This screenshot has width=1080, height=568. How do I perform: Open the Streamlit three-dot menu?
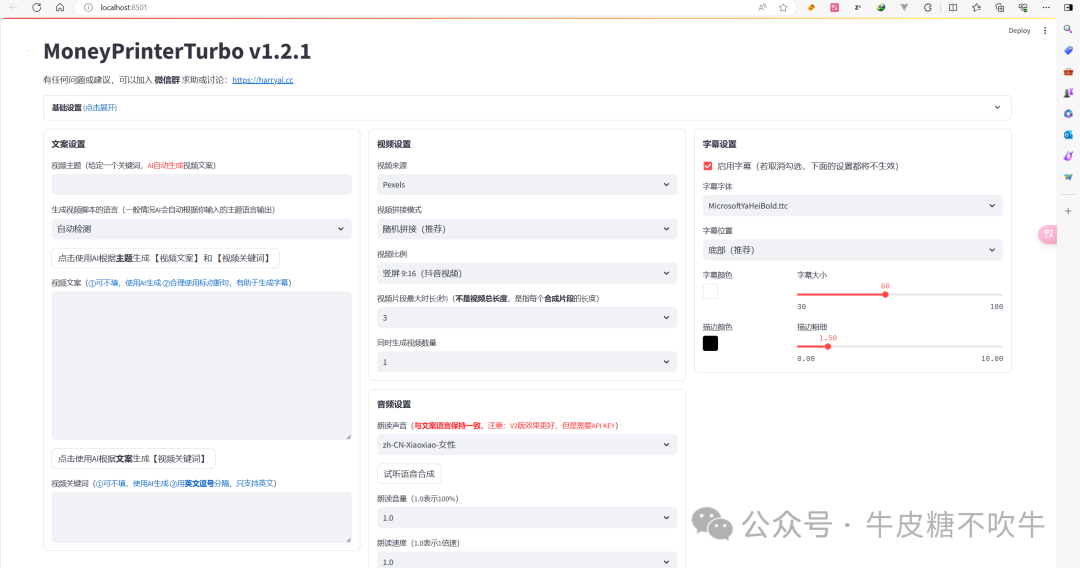(x=1045, y=30)
